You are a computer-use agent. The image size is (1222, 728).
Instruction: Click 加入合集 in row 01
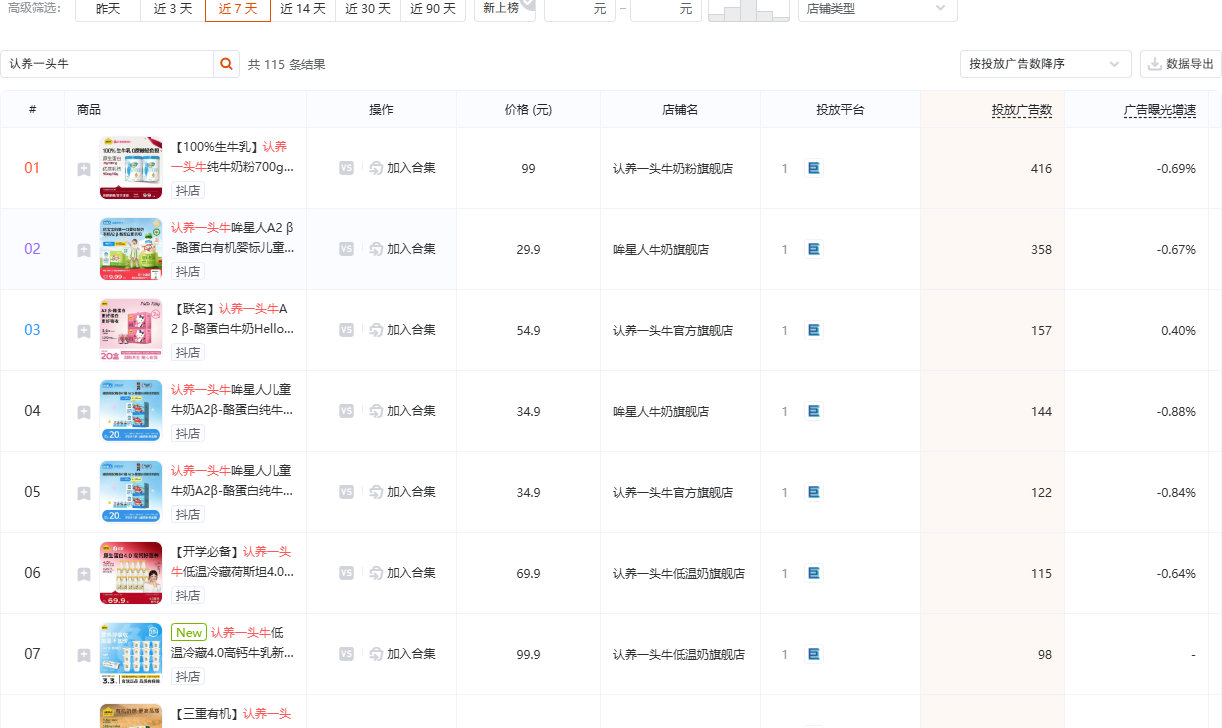tap(402, 168)
